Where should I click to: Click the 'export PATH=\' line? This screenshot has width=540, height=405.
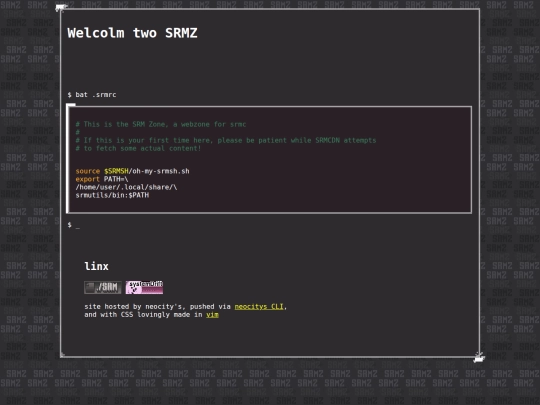(x=102, y=179)
